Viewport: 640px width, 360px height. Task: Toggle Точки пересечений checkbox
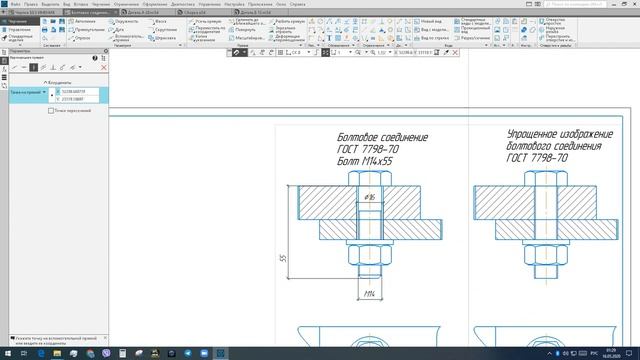(x=51, y=111)
